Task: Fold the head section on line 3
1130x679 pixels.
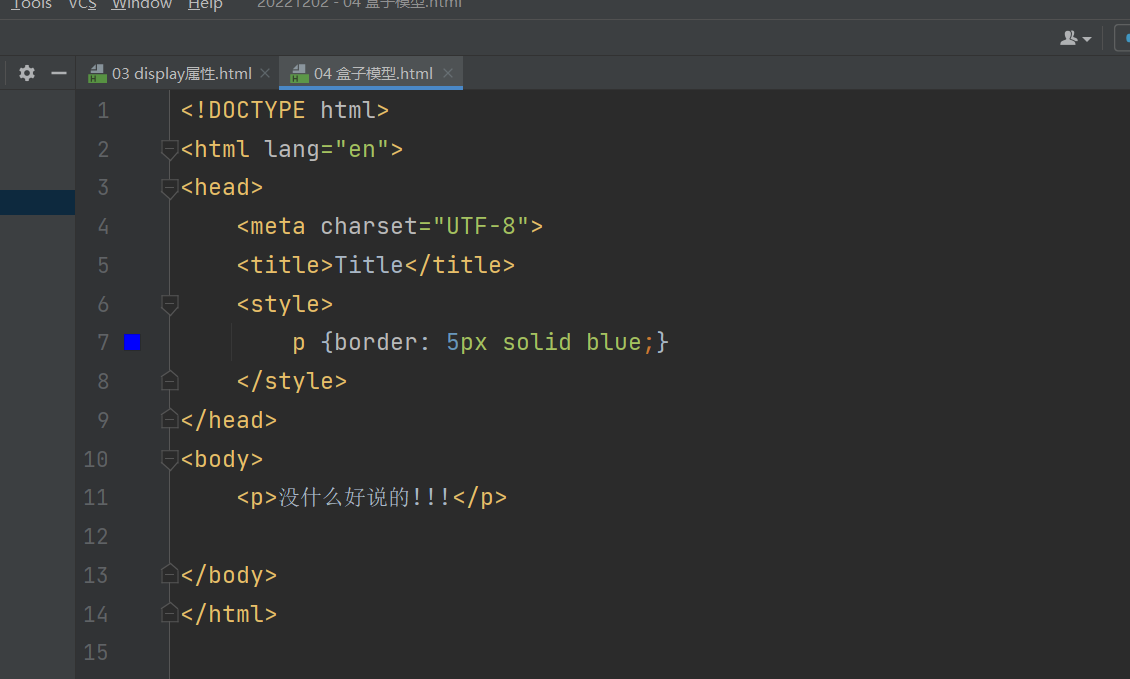Action: 170,188
